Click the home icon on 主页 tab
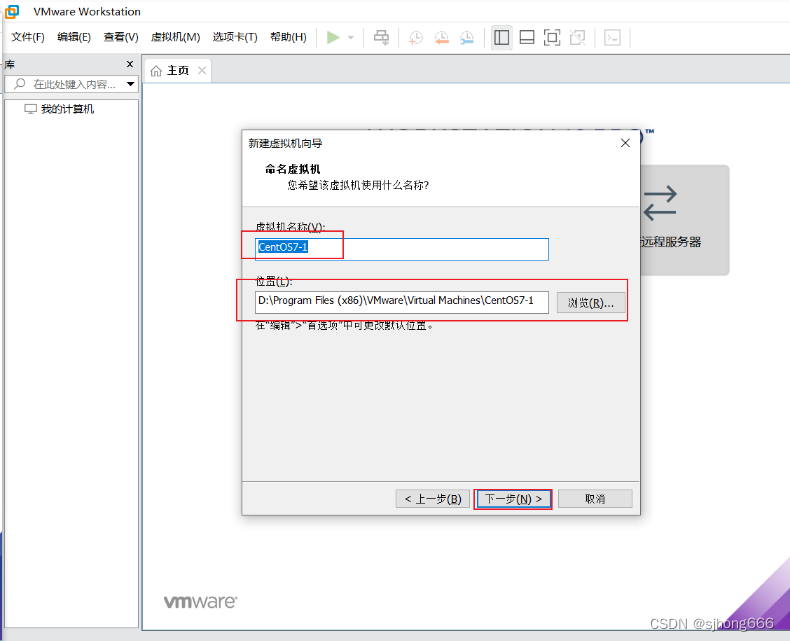Viewport: 790px width, 641px height. click(x=156, y=71)
